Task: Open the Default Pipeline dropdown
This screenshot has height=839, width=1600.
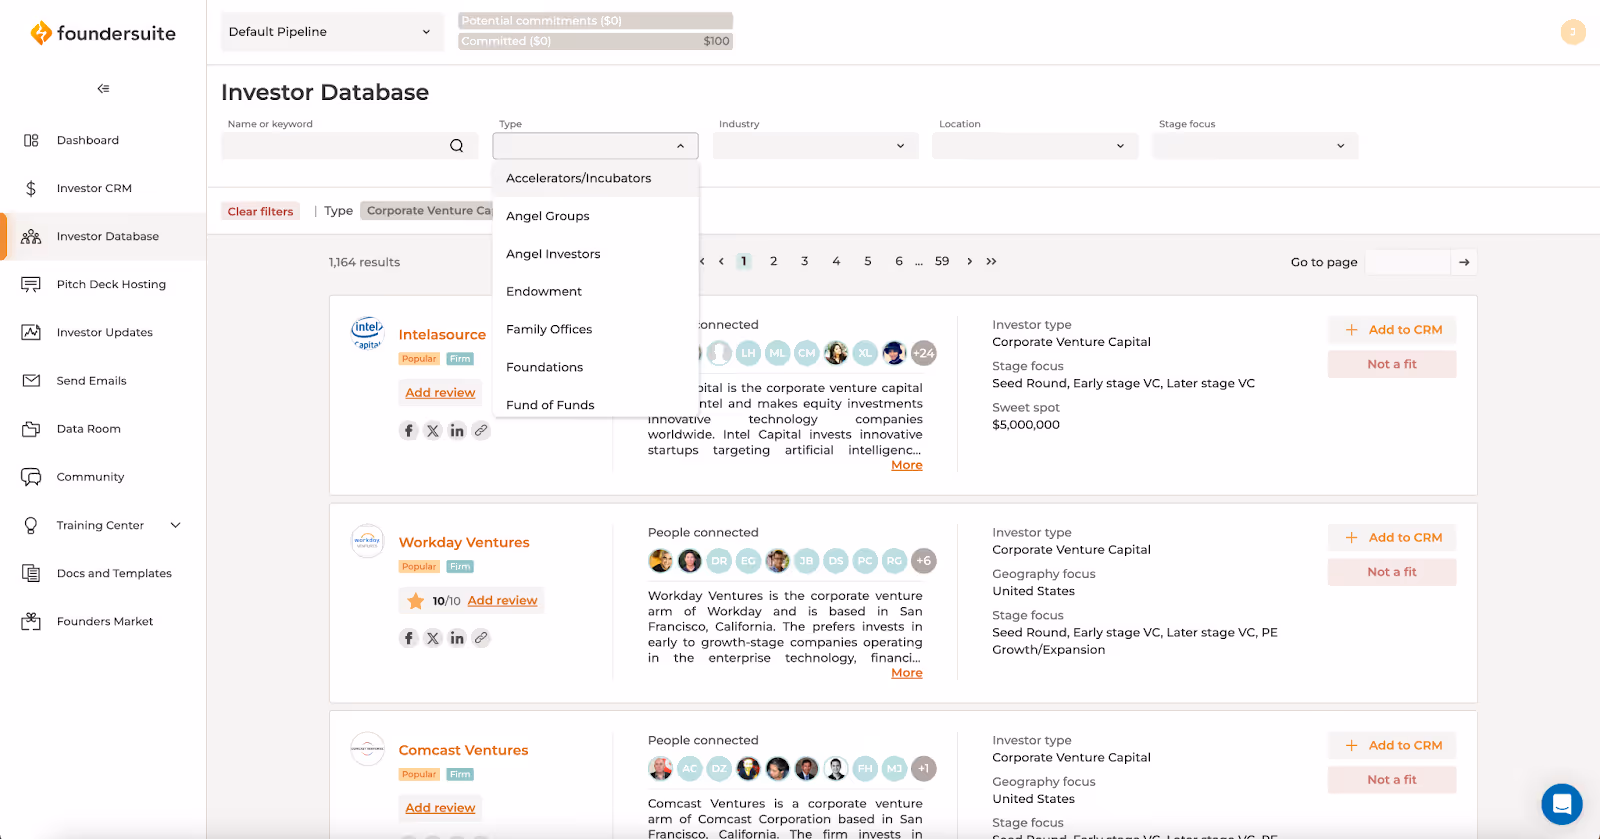Action: 331,32
